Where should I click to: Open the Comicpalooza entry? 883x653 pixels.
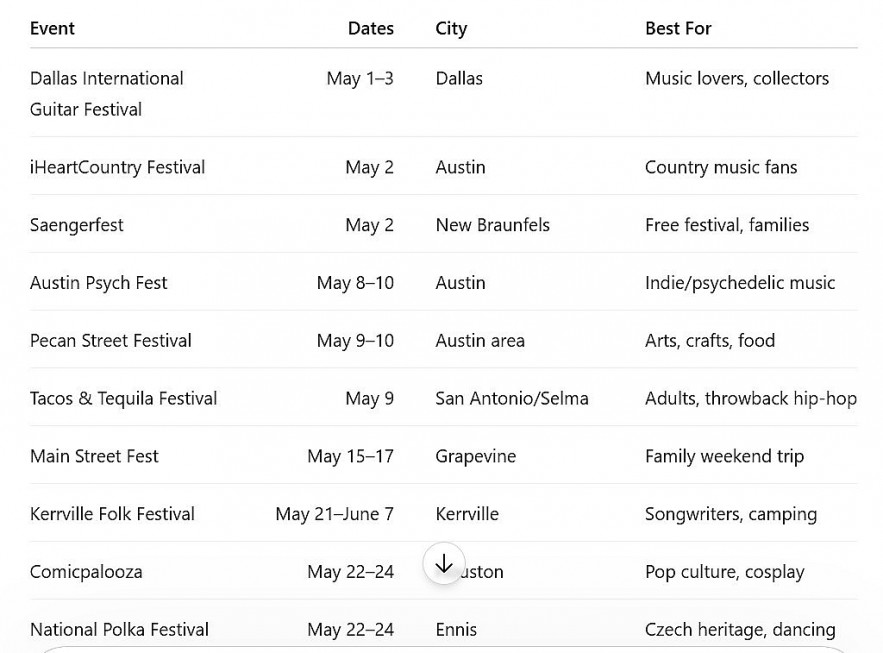[x=86, y=572]
